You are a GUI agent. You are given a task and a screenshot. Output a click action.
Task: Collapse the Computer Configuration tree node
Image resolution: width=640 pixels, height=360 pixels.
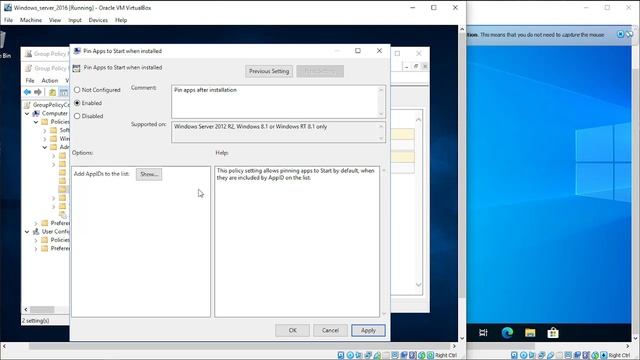[x=27, y=113]
